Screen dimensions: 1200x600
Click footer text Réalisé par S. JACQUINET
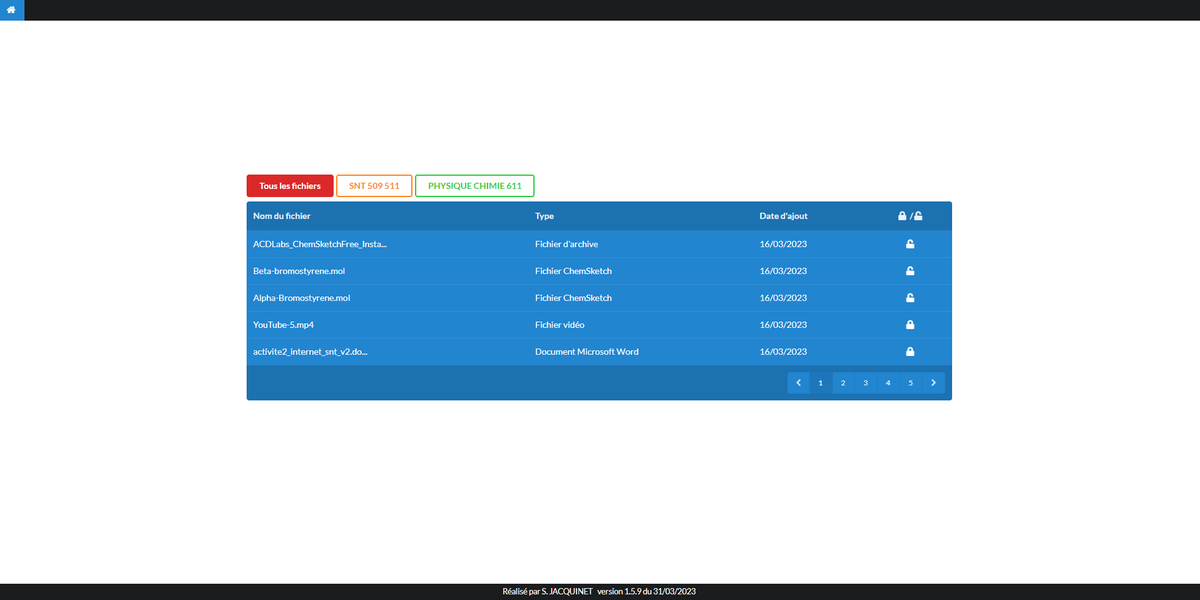[548, 592]
